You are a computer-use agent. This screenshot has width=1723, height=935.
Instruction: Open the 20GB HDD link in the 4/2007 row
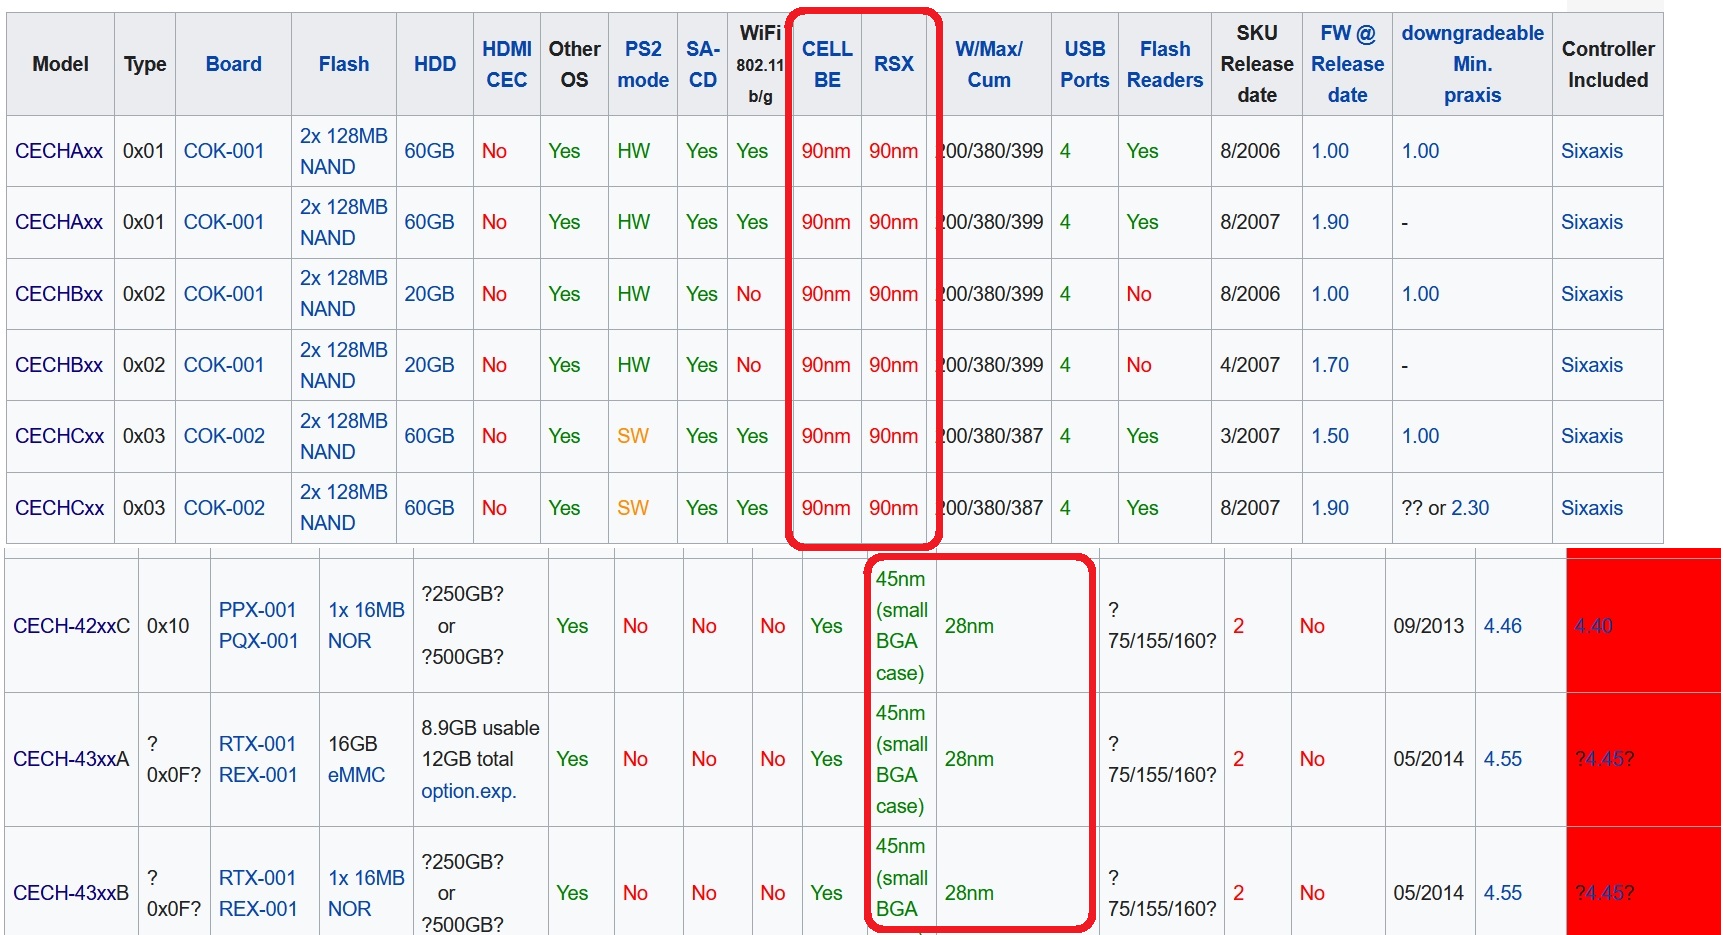(x=429, y=365)
